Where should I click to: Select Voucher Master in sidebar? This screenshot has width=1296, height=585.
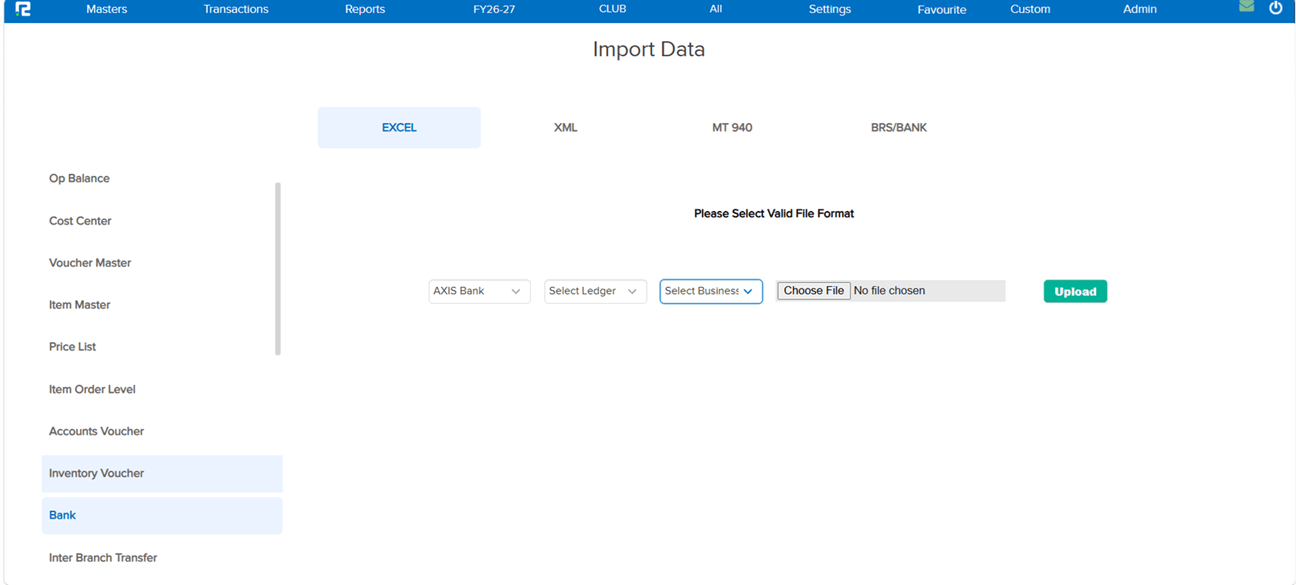(90, 263)
